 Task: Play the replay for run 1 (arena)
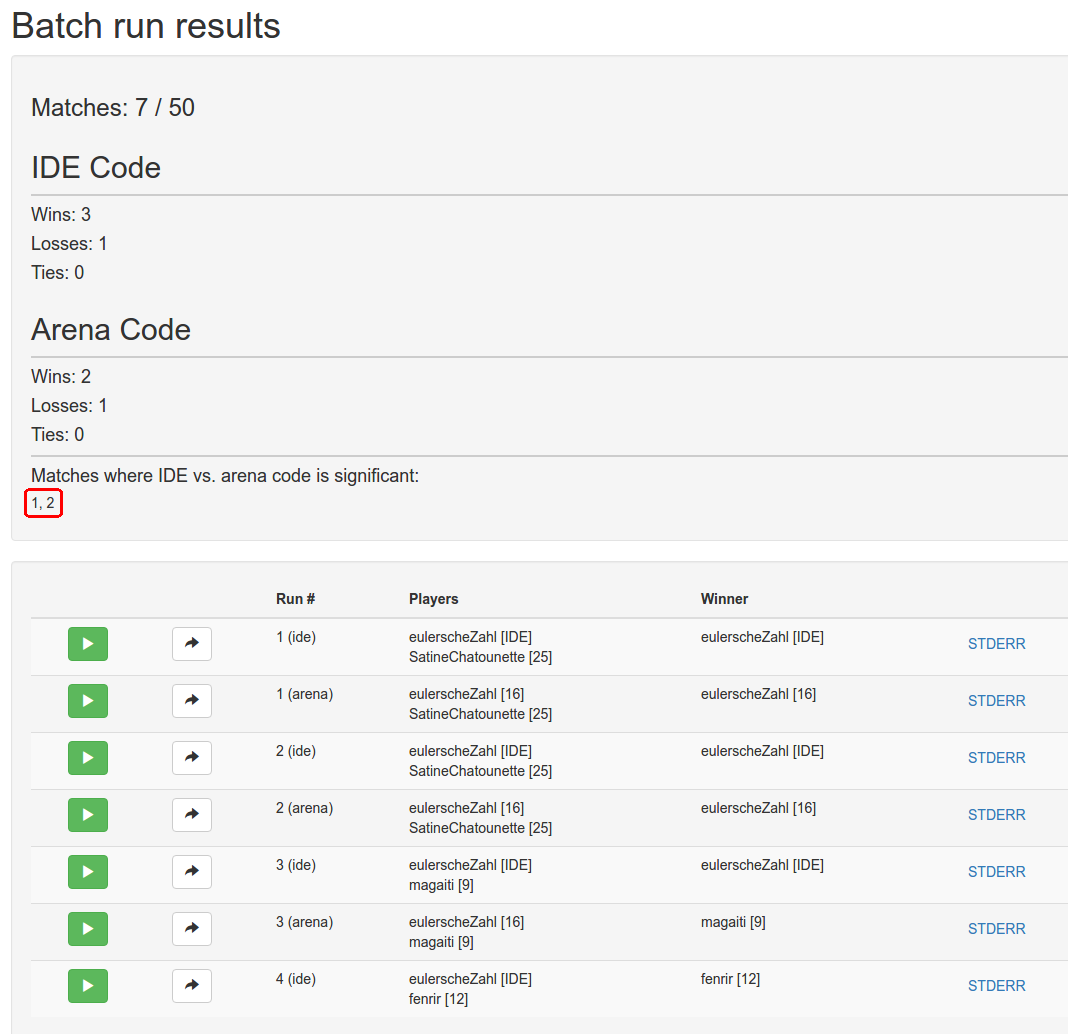[x=88, y=701]
